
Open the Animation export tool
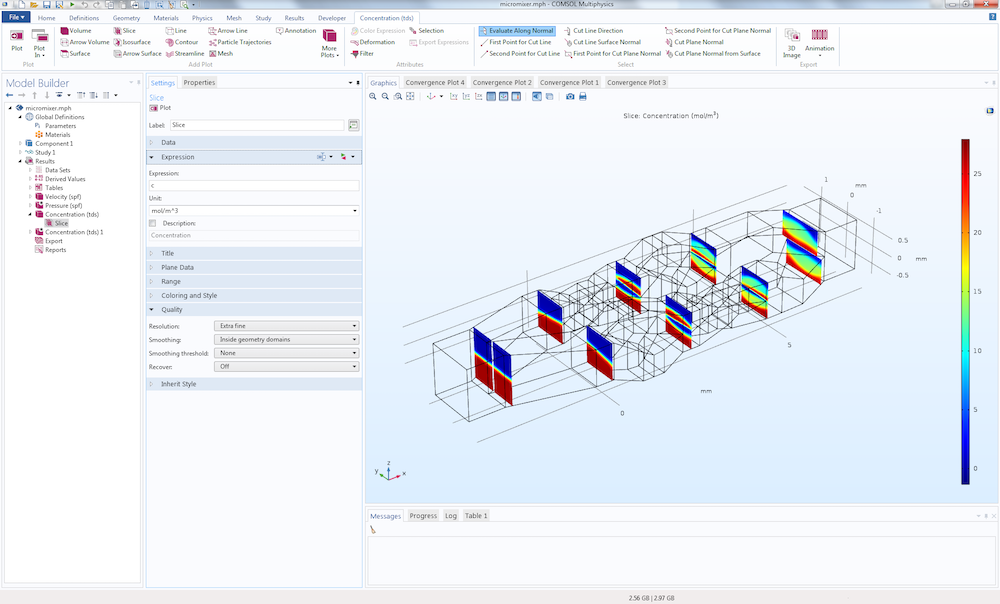click(820, 40)
